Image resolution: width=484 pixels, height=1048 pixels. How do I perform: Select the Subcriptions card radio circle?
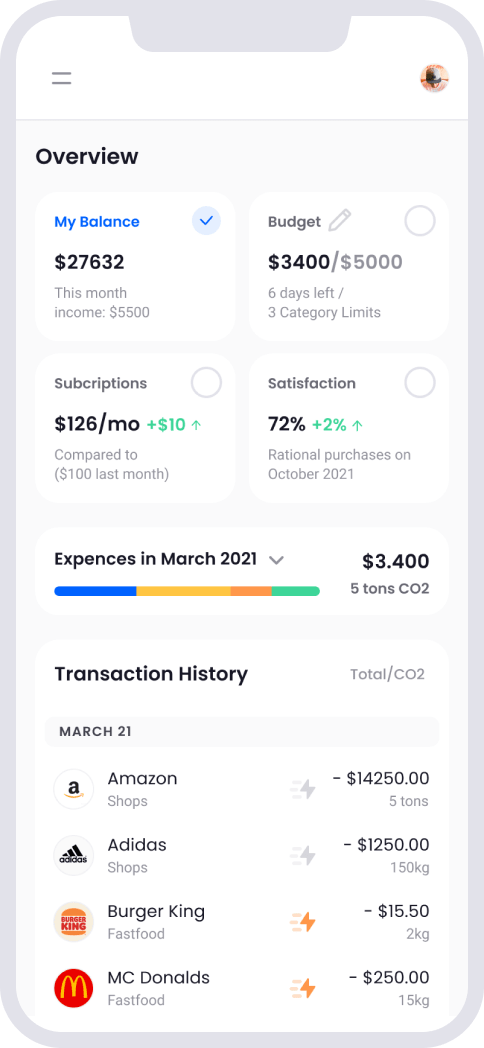pyautogui.click(x=207, y=383)
